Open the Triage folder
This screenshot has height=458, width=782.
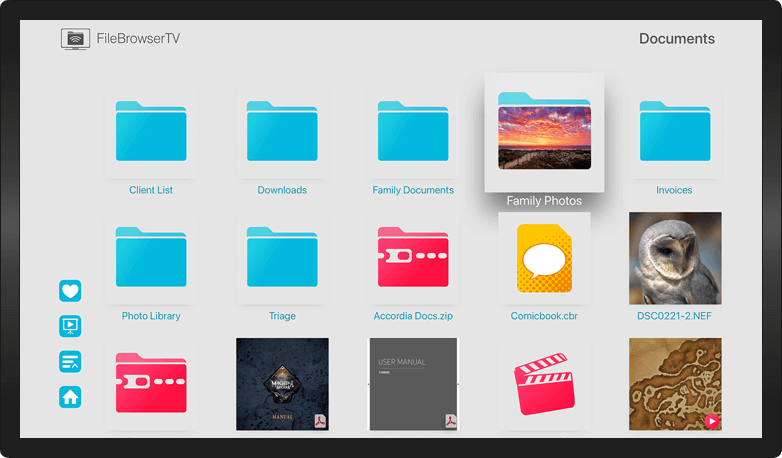[x=282, y=258]
